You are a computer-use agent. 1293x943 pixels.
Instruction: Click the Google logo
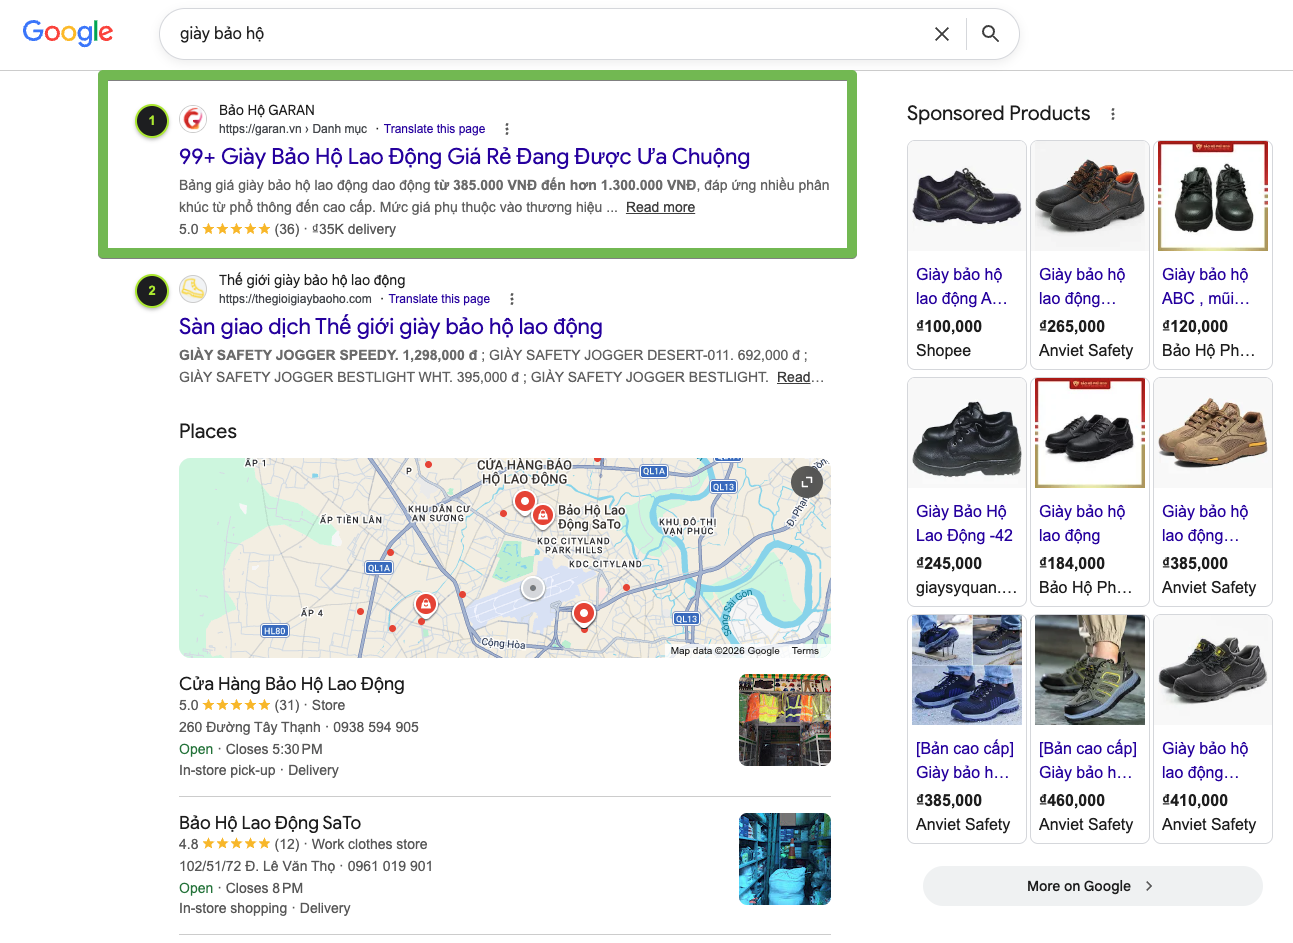[68, 33]
